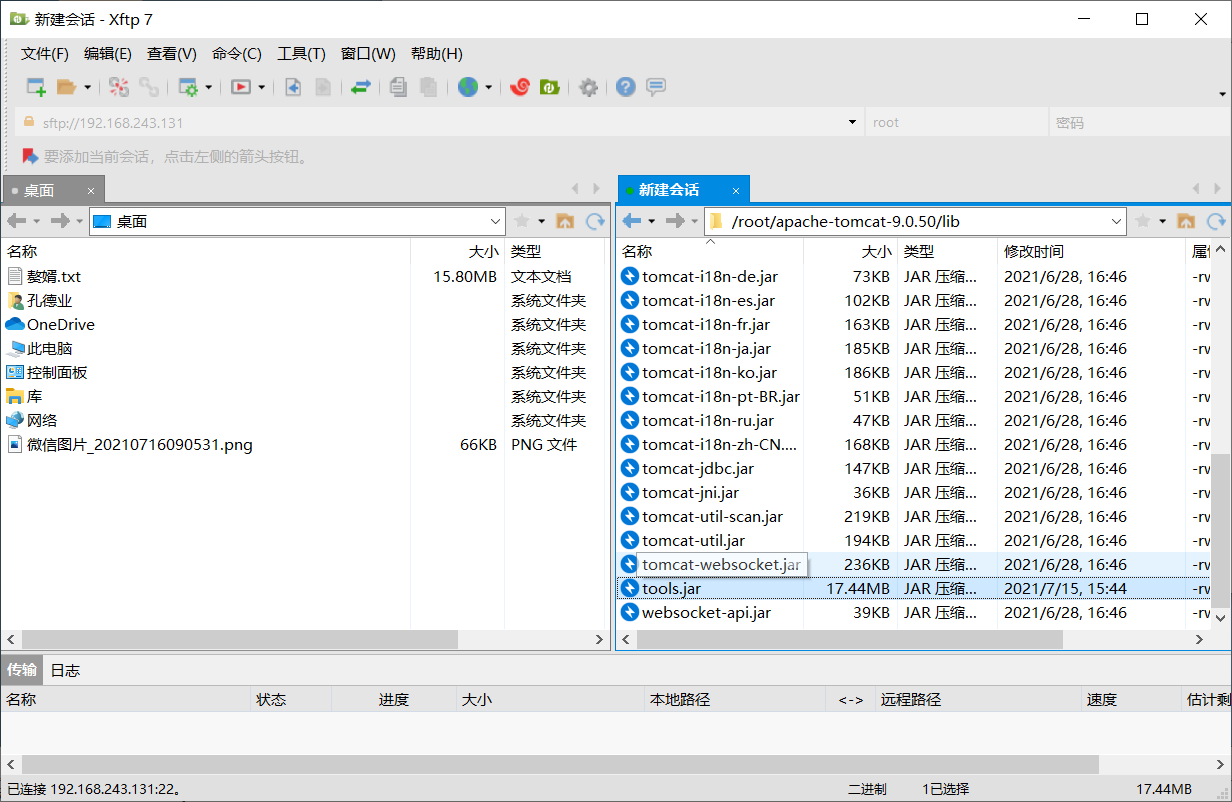Image resolution: width=1232 pixels, height=802 pixels.
Task: Click the transfer list horizontal scrollbar
Action: (x=559, y=764)
